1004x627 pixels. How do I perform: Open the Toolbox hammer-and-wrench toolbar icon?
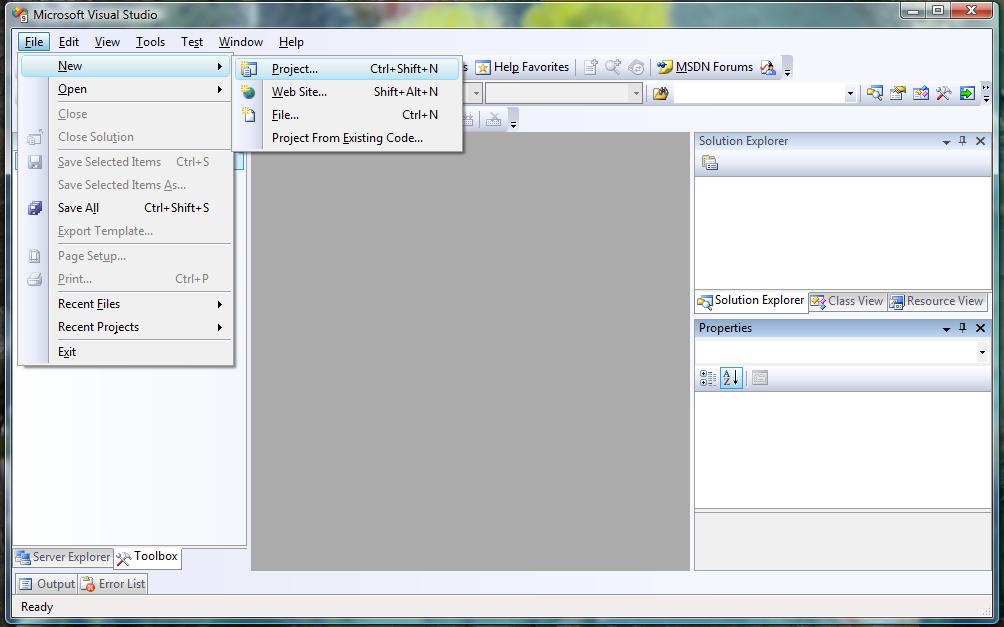pyautogui.click(x=944, y=94)
